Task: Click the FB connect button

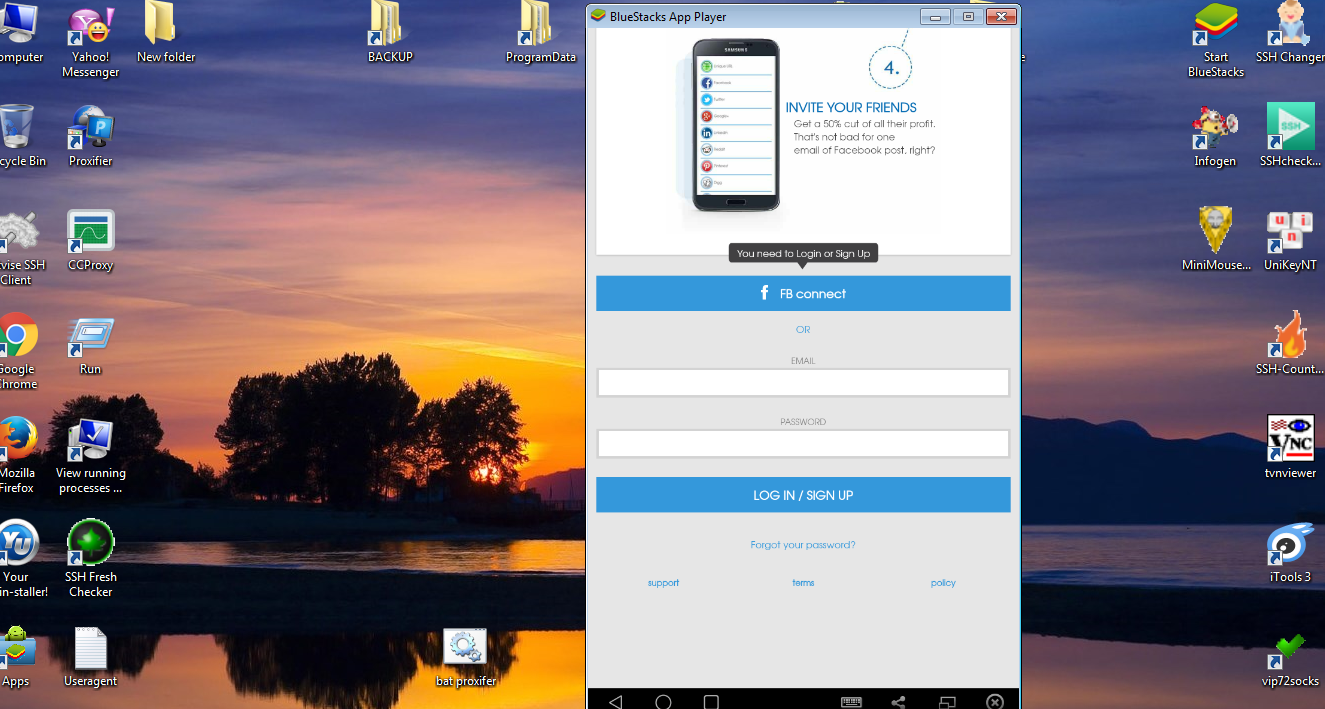Action: point(803,293)
